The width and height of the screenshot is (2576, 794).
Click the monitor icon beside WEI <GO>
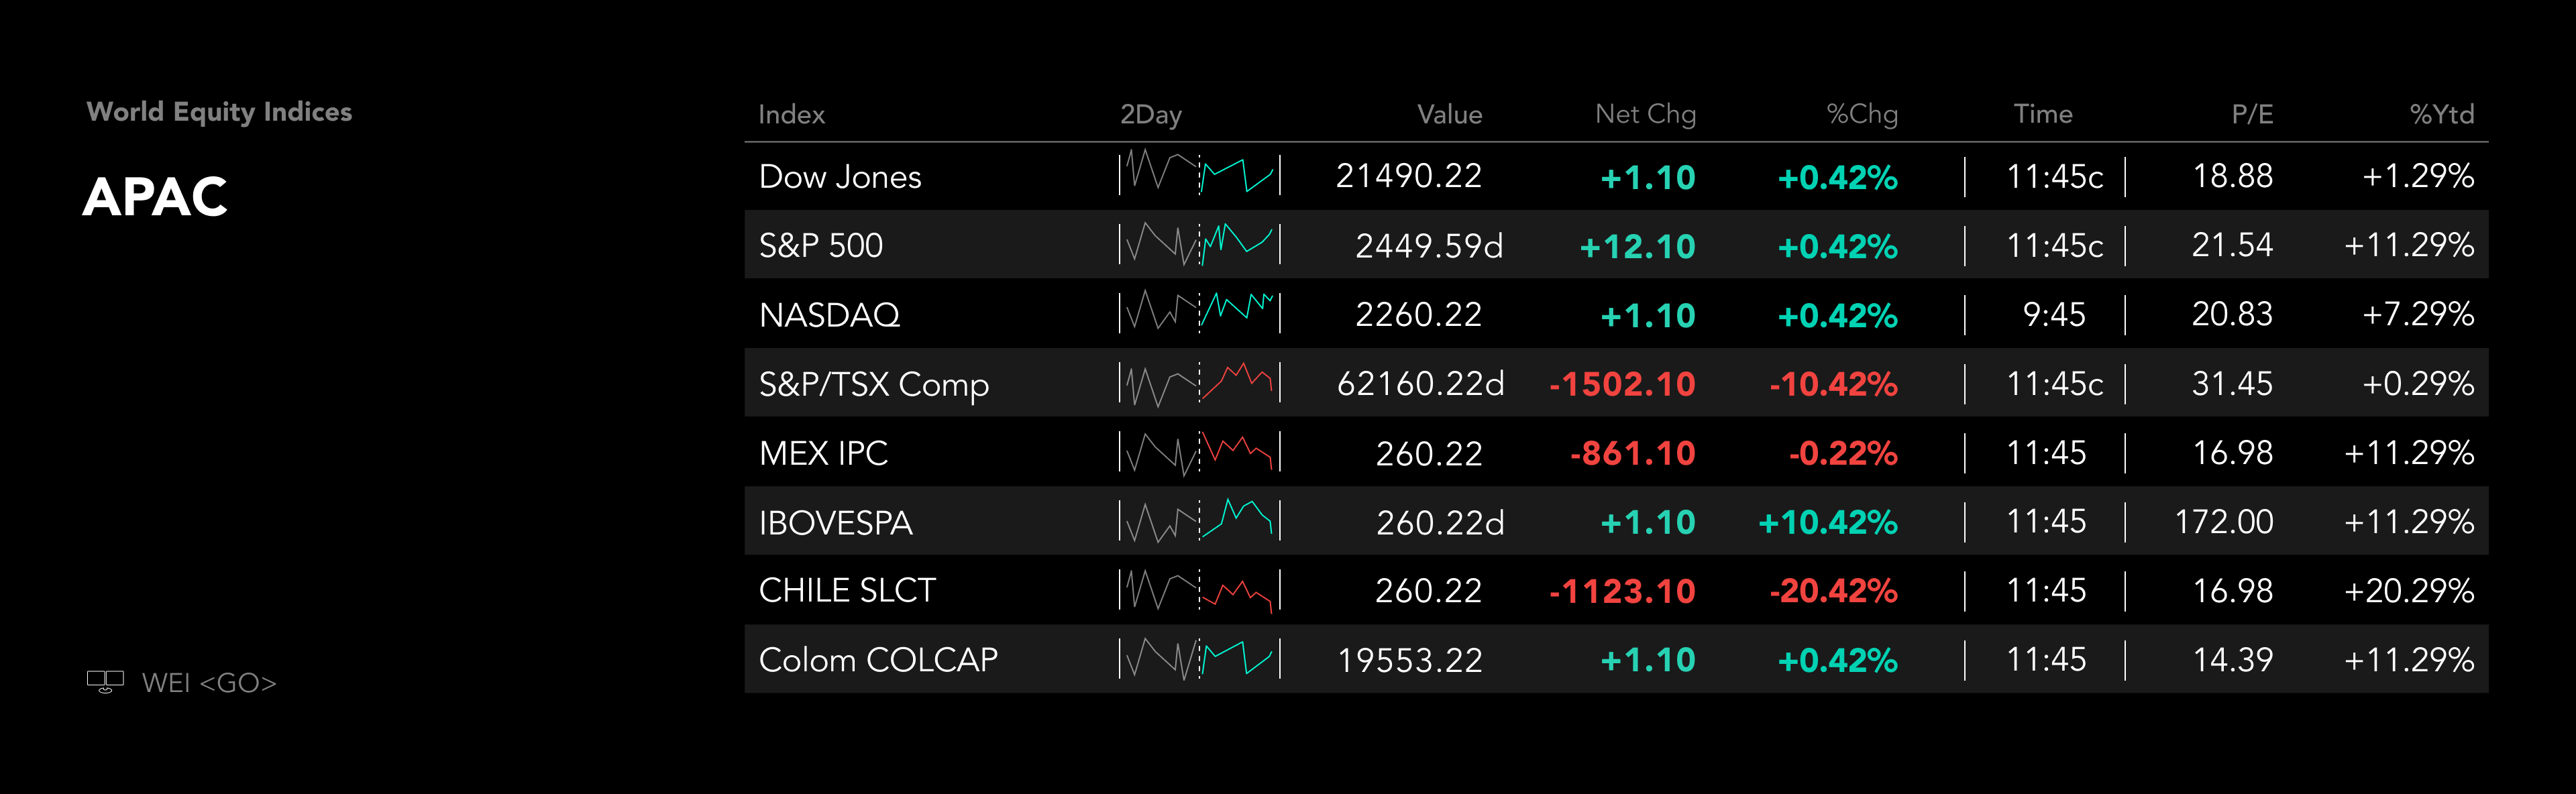105,682
